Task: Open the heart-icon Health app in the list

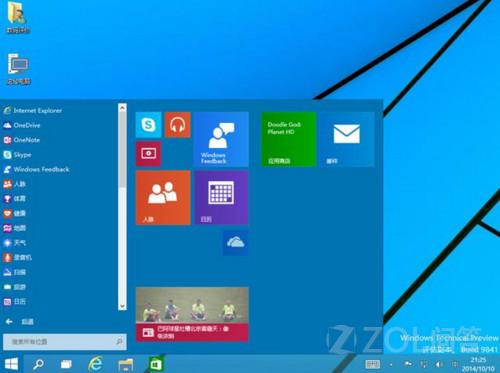Action: pos(15,213)
